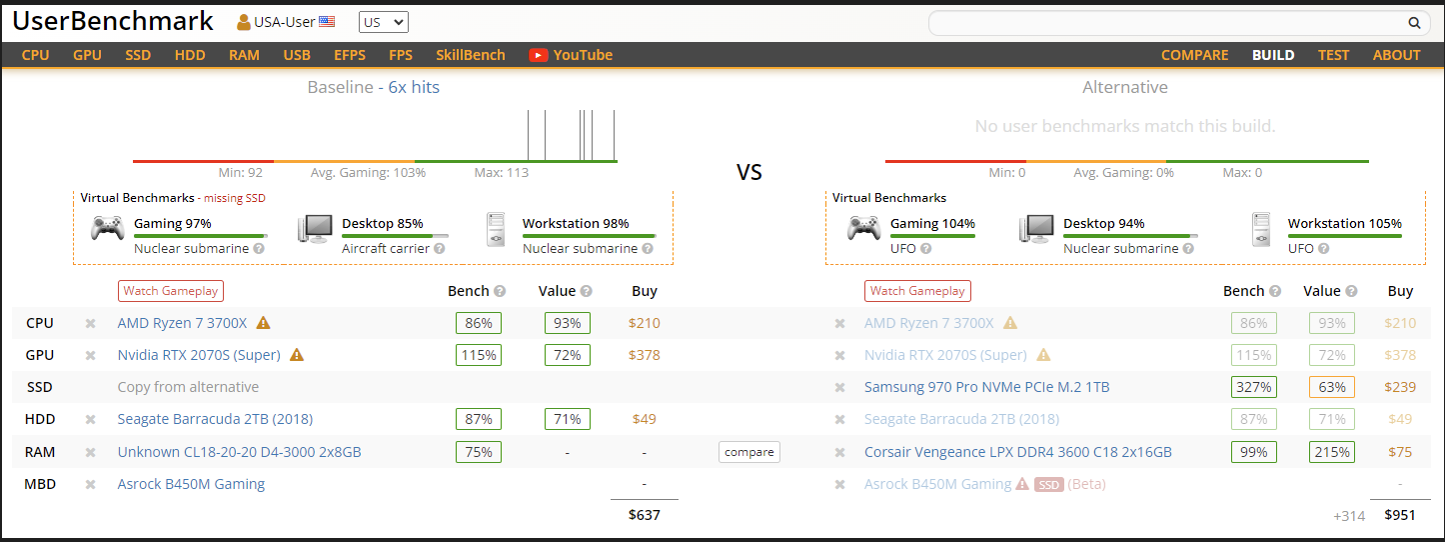Open Samsung 970 Pro NVMe link
Screen dimensions: 1445x542
[987, 387]
